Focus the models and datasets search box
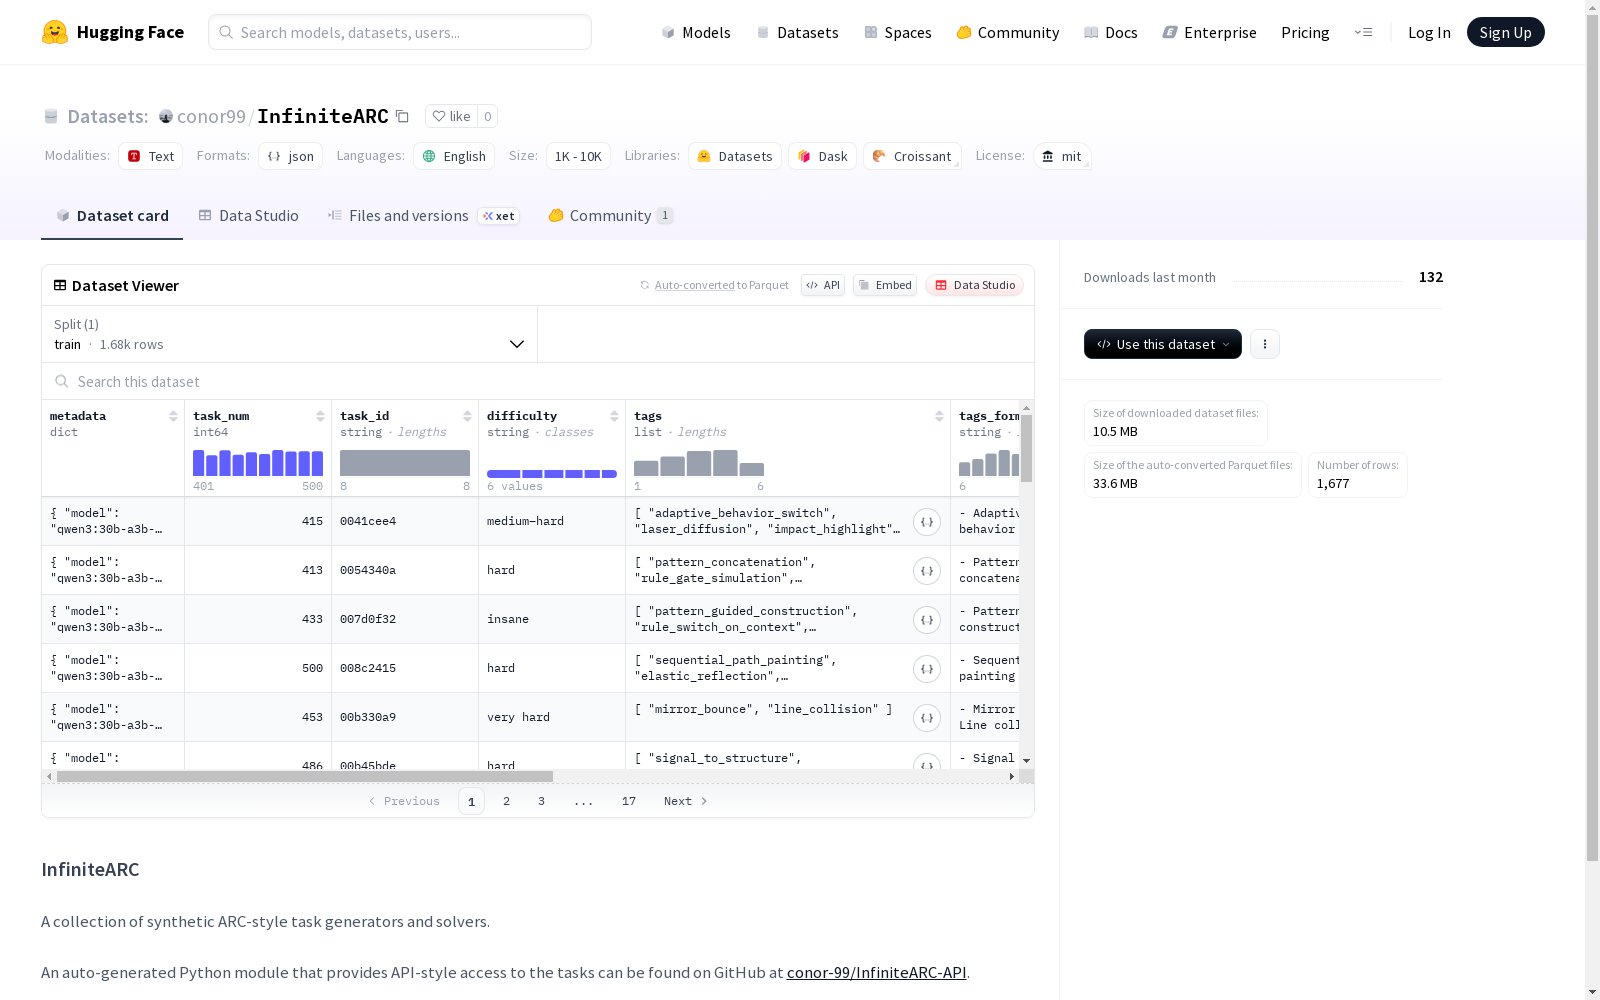 point(400,32)
